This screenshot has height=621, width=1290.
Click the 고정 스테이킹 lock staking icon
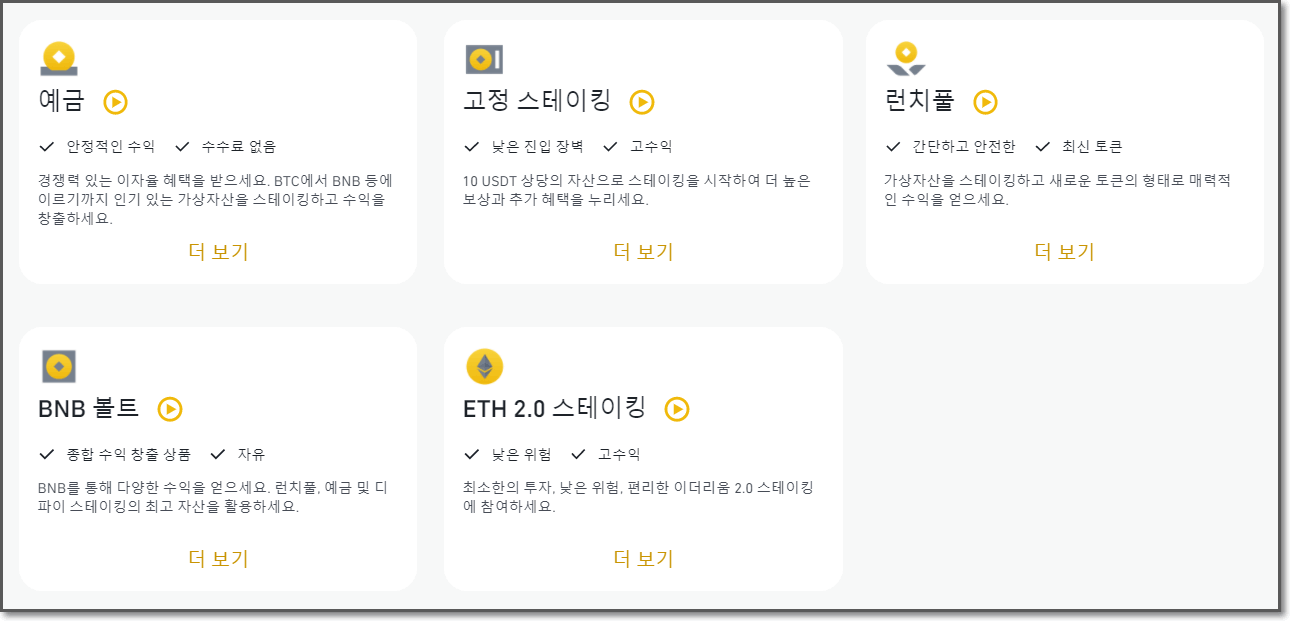coord(483,58)
